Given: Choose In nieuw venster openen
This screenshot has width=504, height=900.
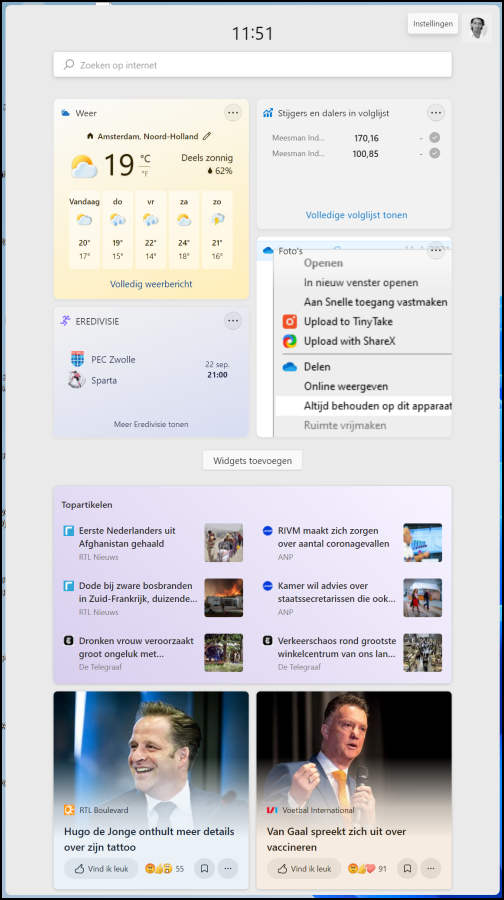Looking at the screenshot, I should click(x=361, y=283).
